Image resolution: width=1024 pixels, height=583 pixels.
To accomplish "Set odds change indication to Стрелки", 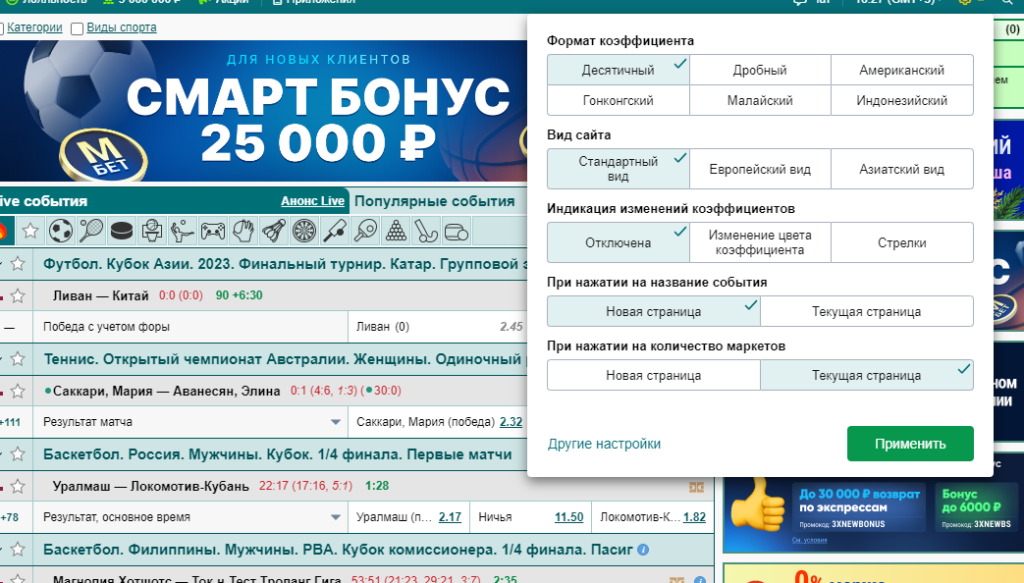I will (902, 243).
